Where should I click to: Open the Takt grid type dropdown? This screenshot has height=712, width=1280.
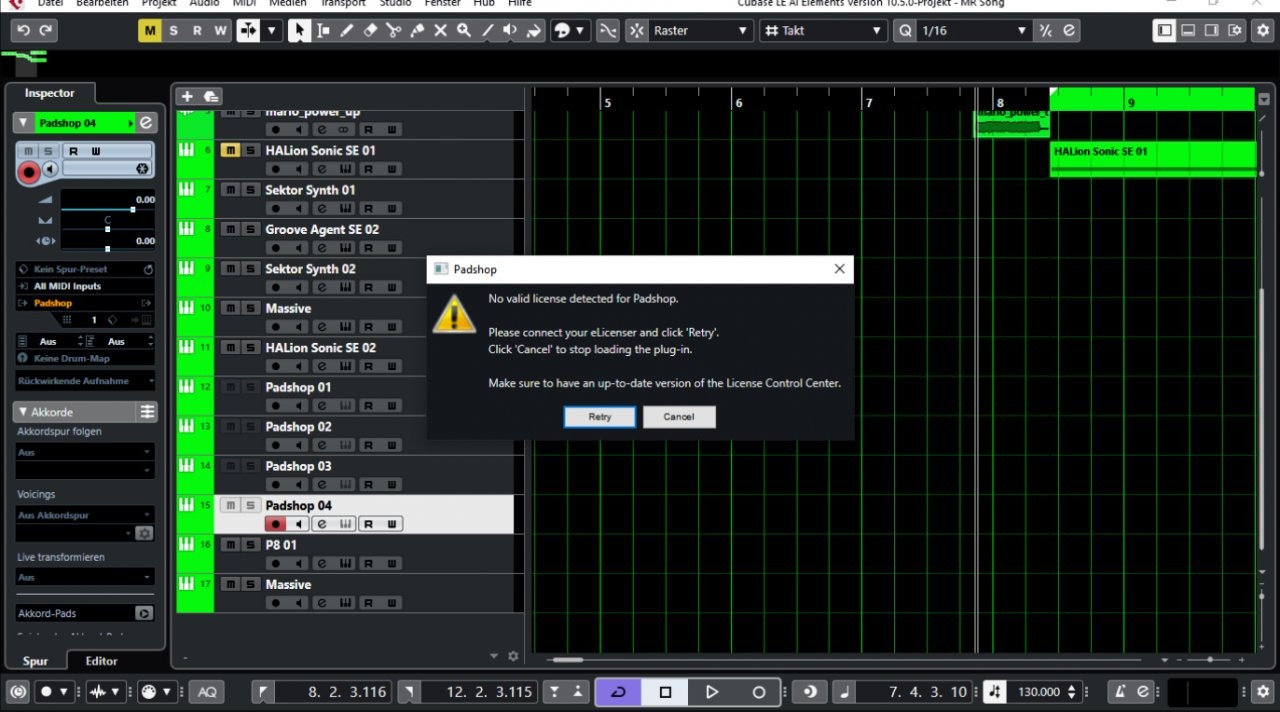click(823, 31)
